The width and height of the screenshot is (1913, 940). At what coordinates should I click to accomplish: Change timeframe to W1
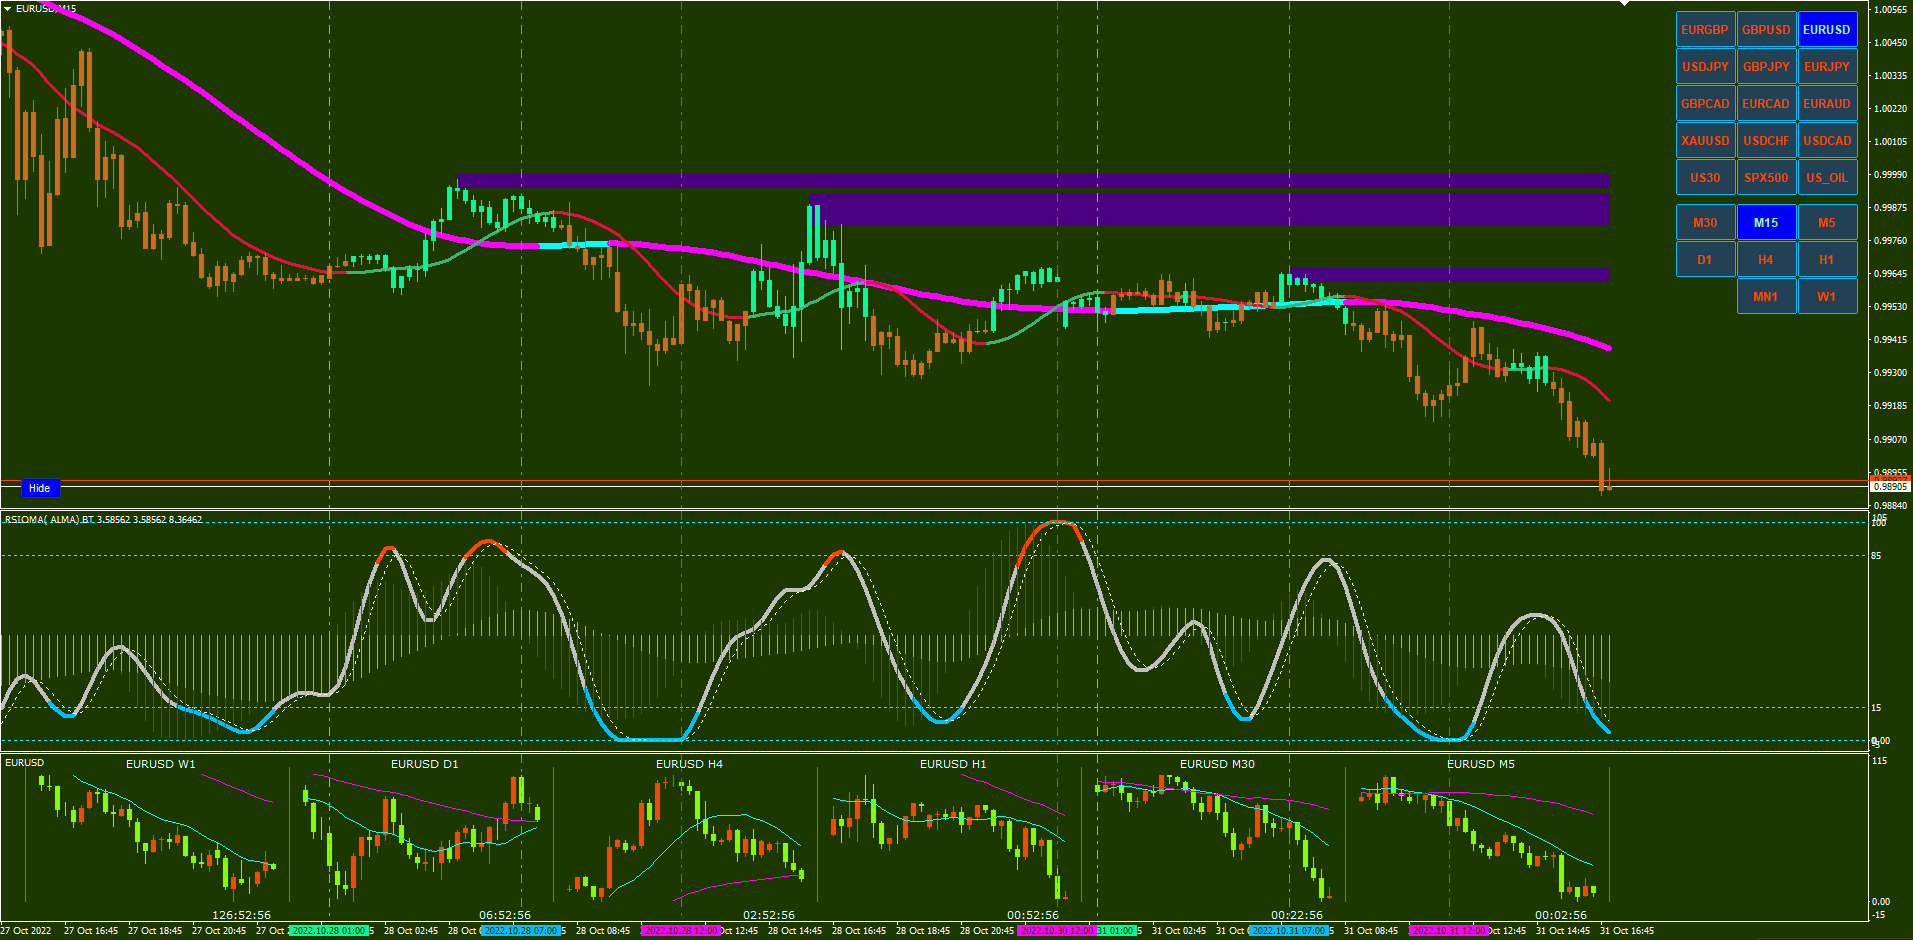click(1827, 296)
